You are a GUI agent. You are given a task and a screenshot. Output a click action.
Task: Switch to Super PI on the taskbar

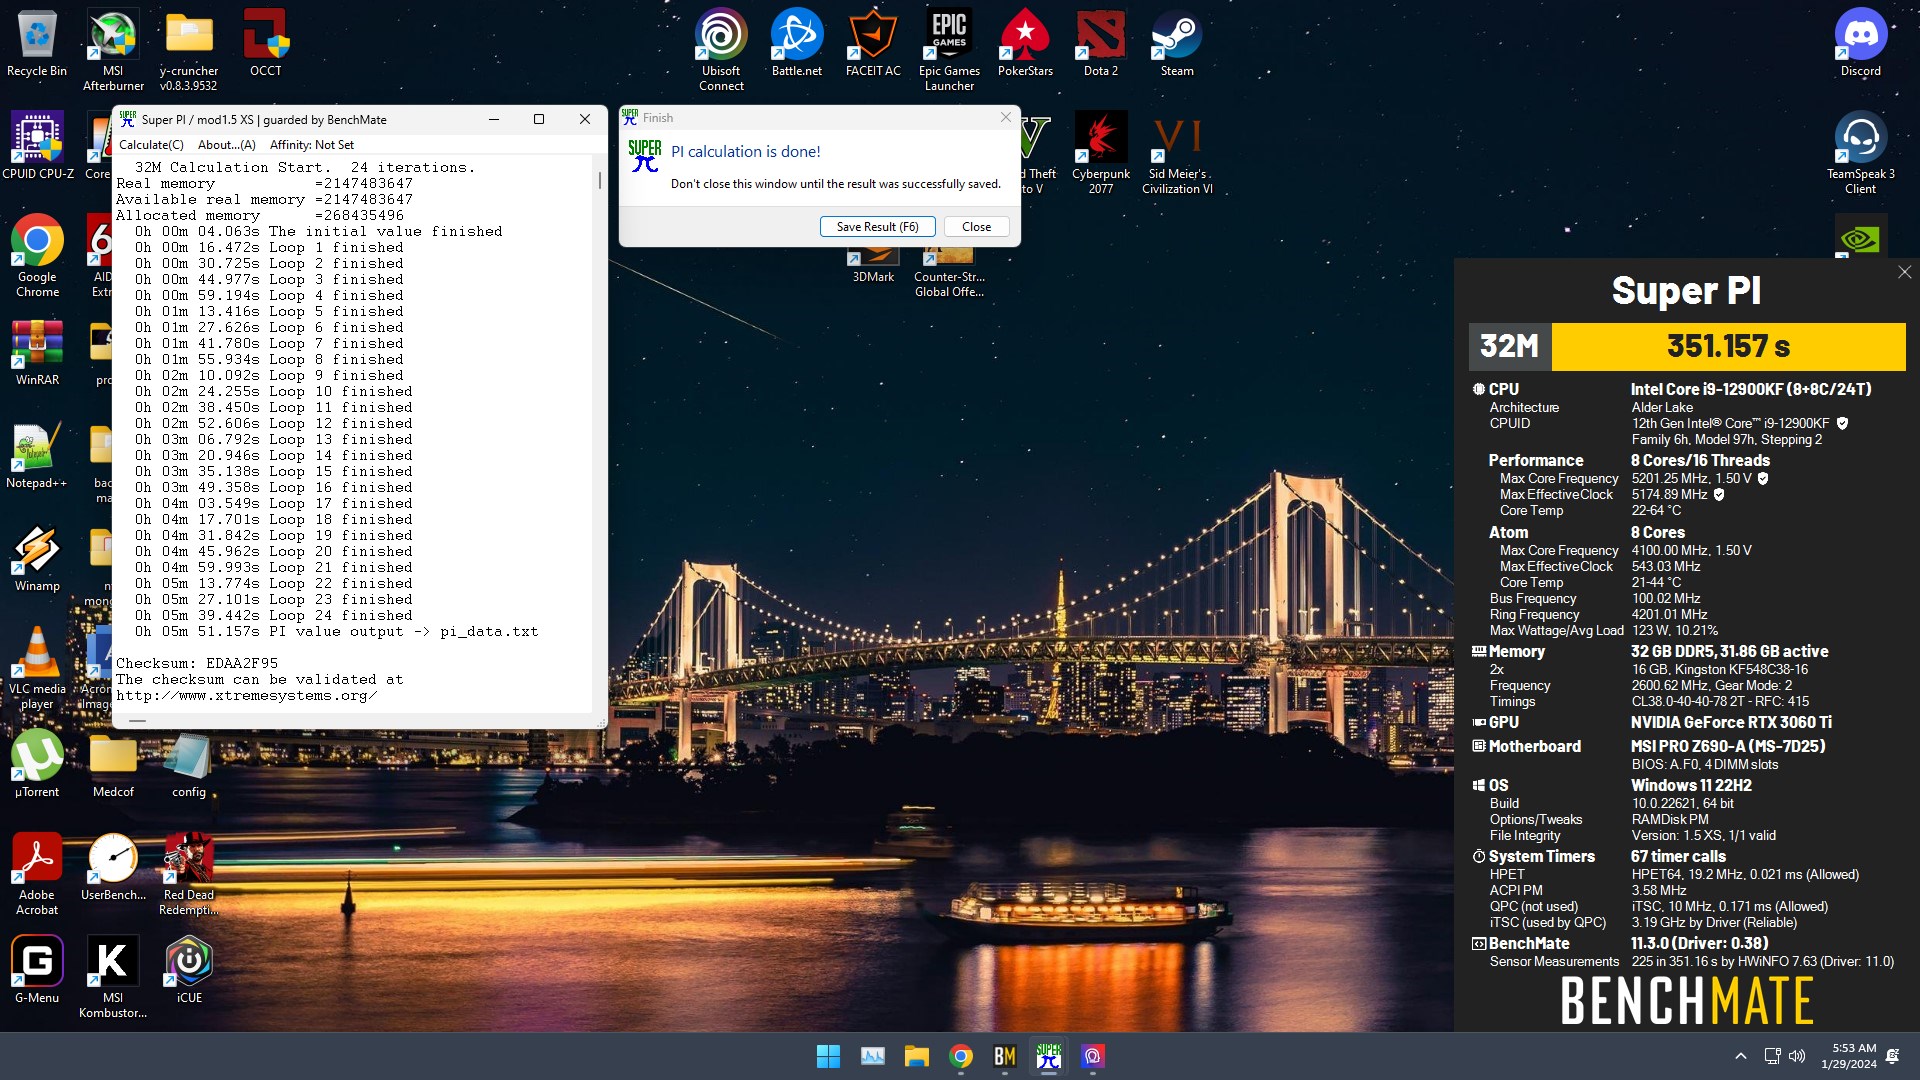click(x=1049, y=1056)
